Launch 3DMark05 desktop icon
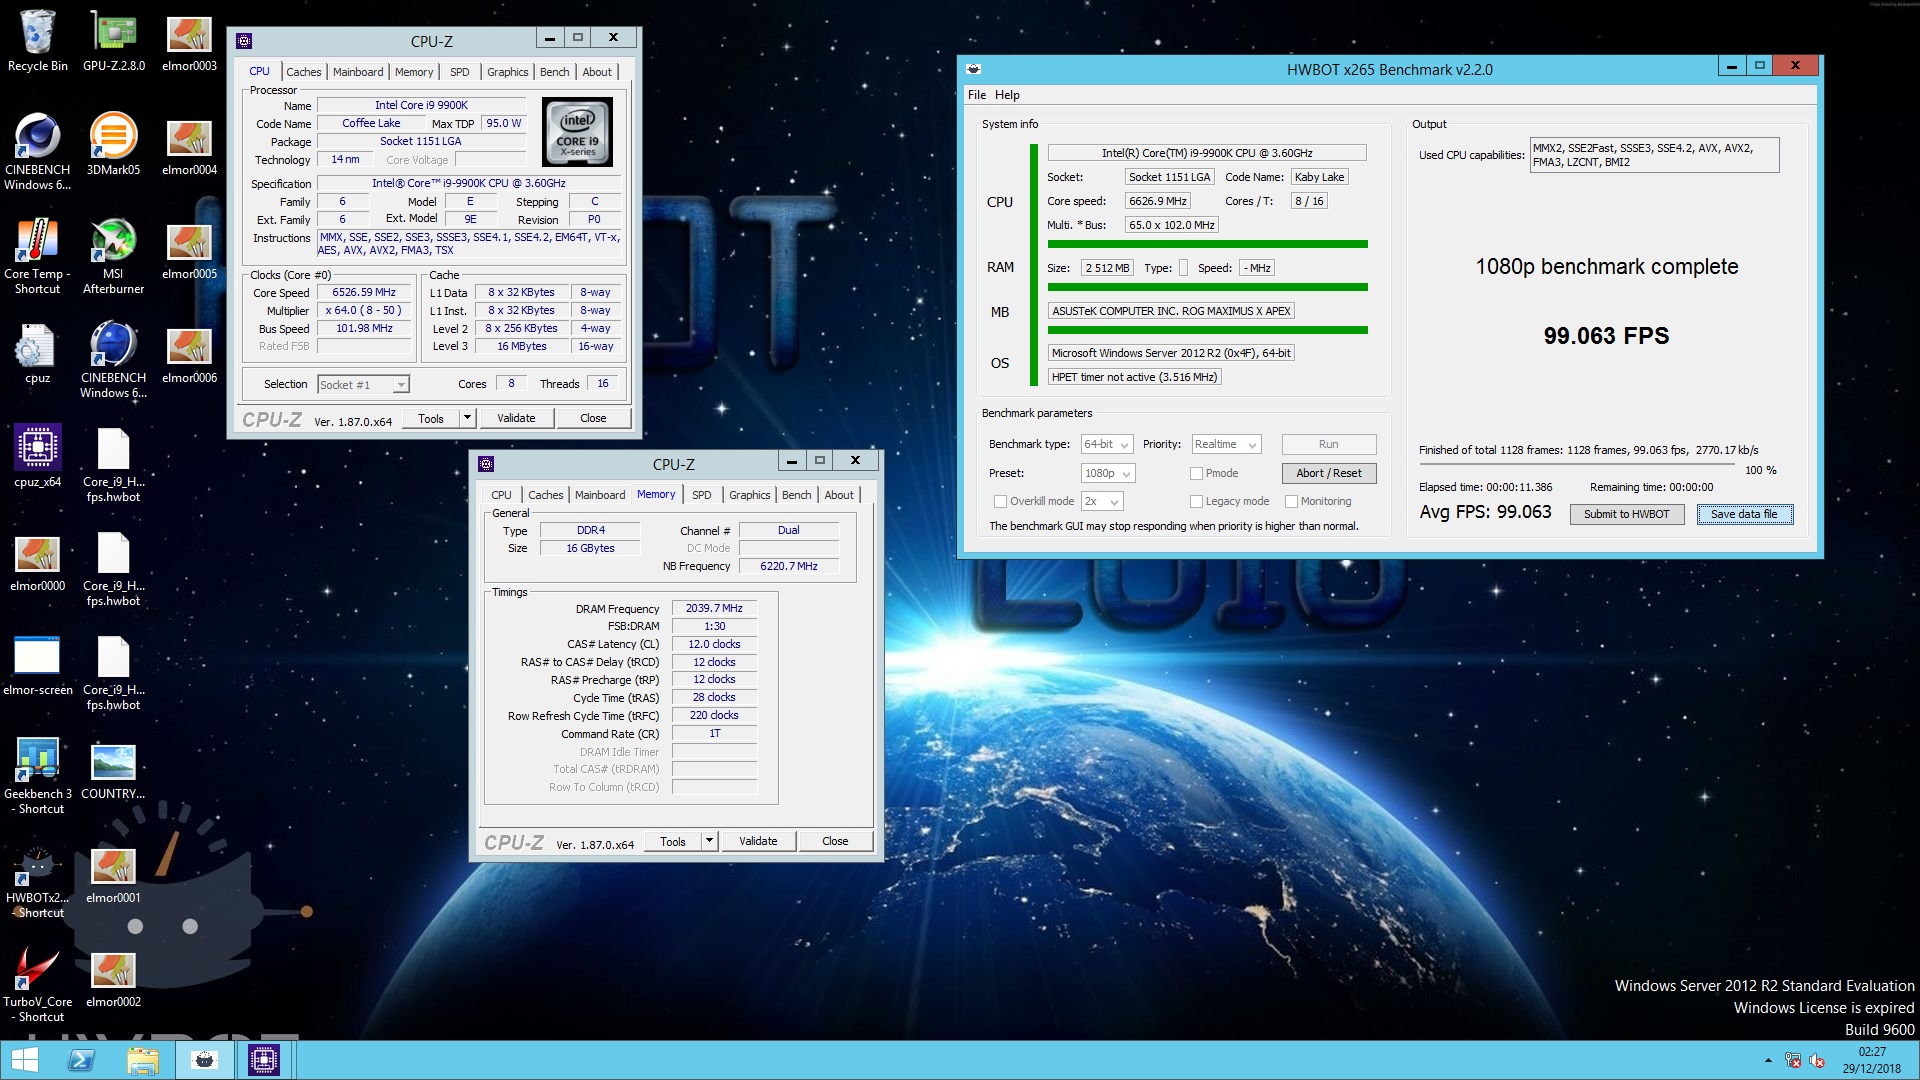 point(113,144)
